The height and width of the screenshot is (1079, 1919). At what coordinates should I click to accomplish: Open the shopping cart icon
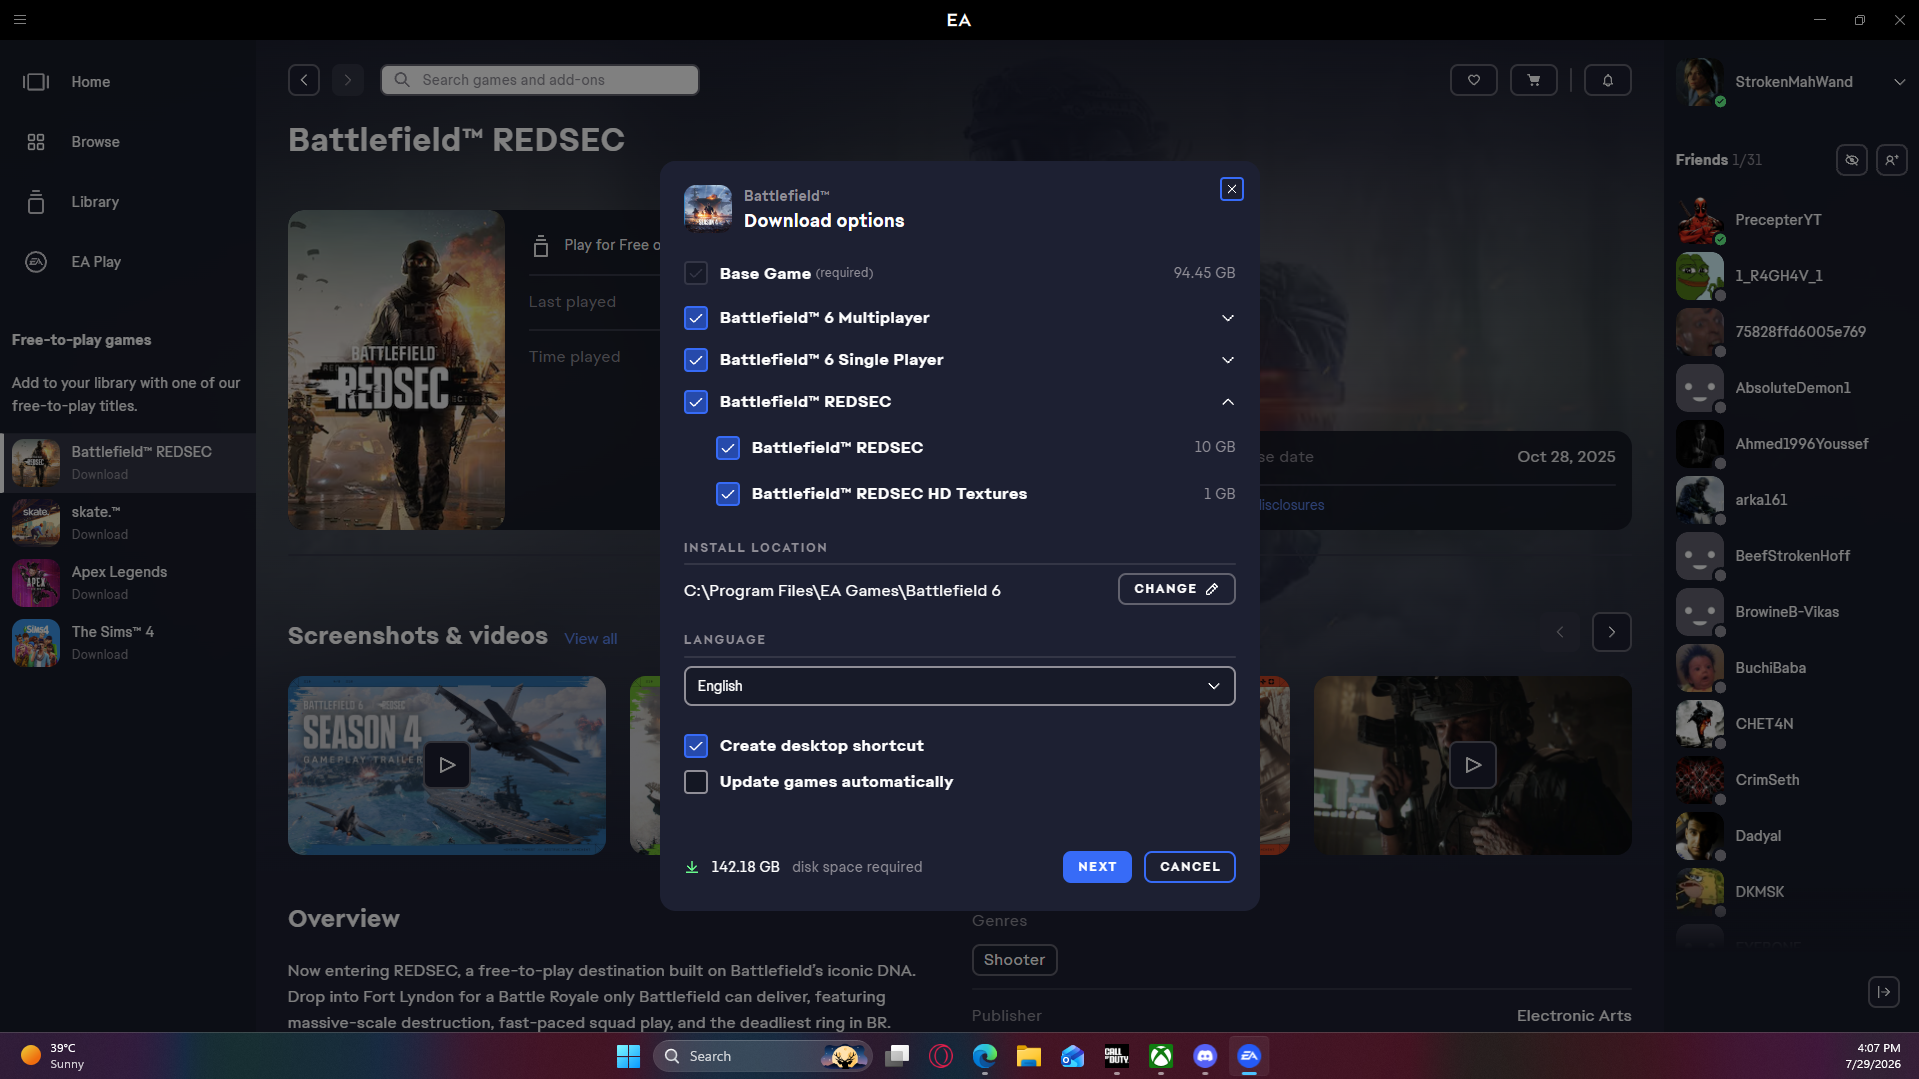[x=1533, y=80]
